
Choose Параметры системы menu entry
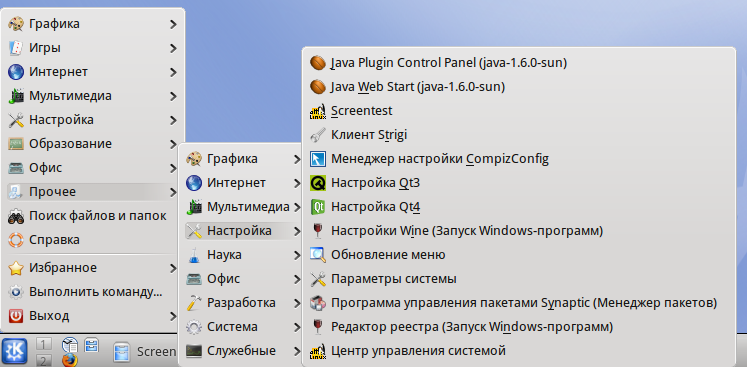click(x=518, y=279)
